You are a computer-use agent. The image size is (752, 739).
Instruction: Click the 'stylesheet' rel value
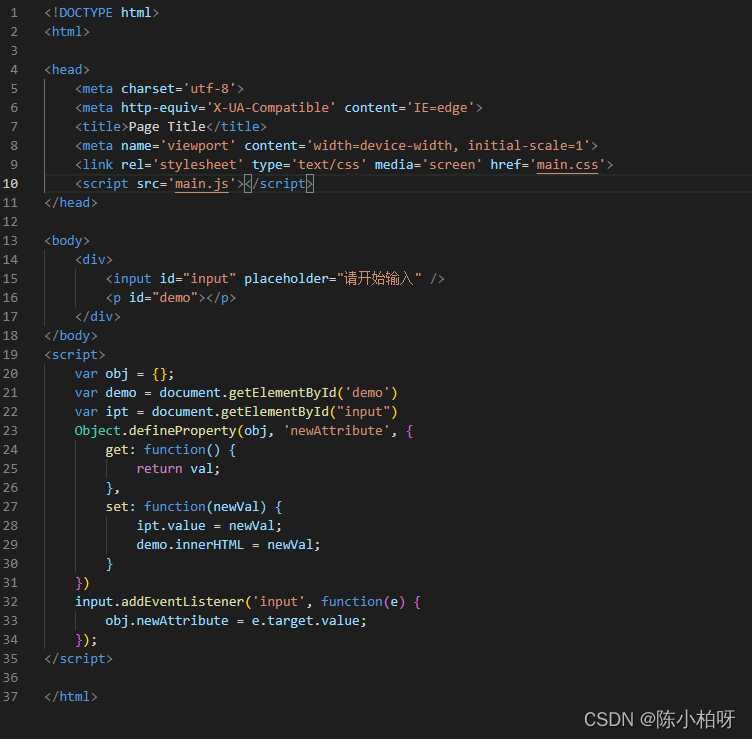coord(198,165)
